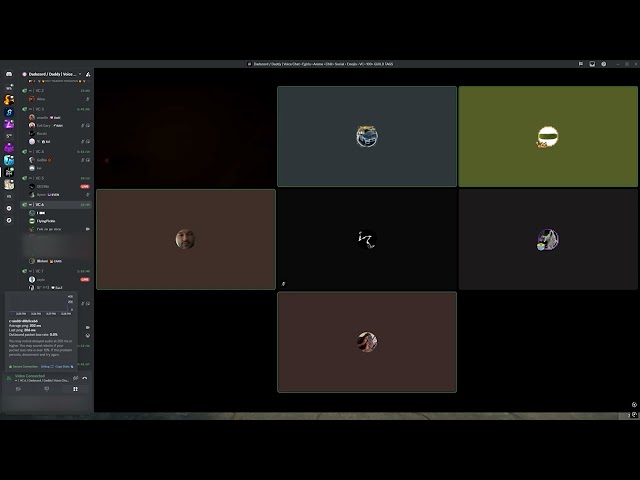Screen dimensions: 640x480
Task: Join the VC 7 voice channel
Action: click(x=56, y=271)
